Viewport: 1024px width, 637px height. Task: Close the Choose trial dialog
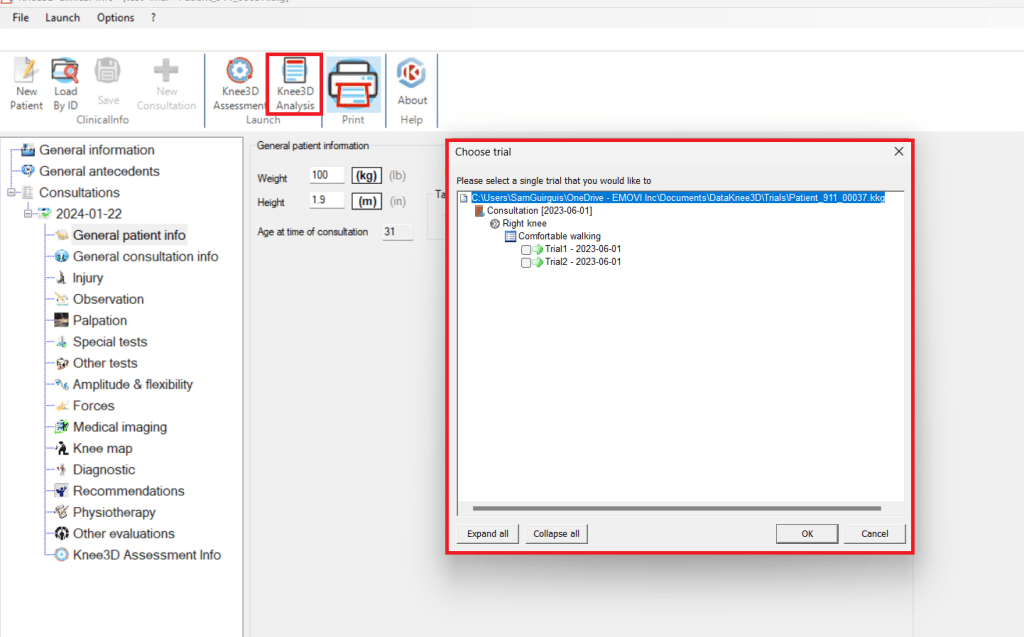coord(899,152)
